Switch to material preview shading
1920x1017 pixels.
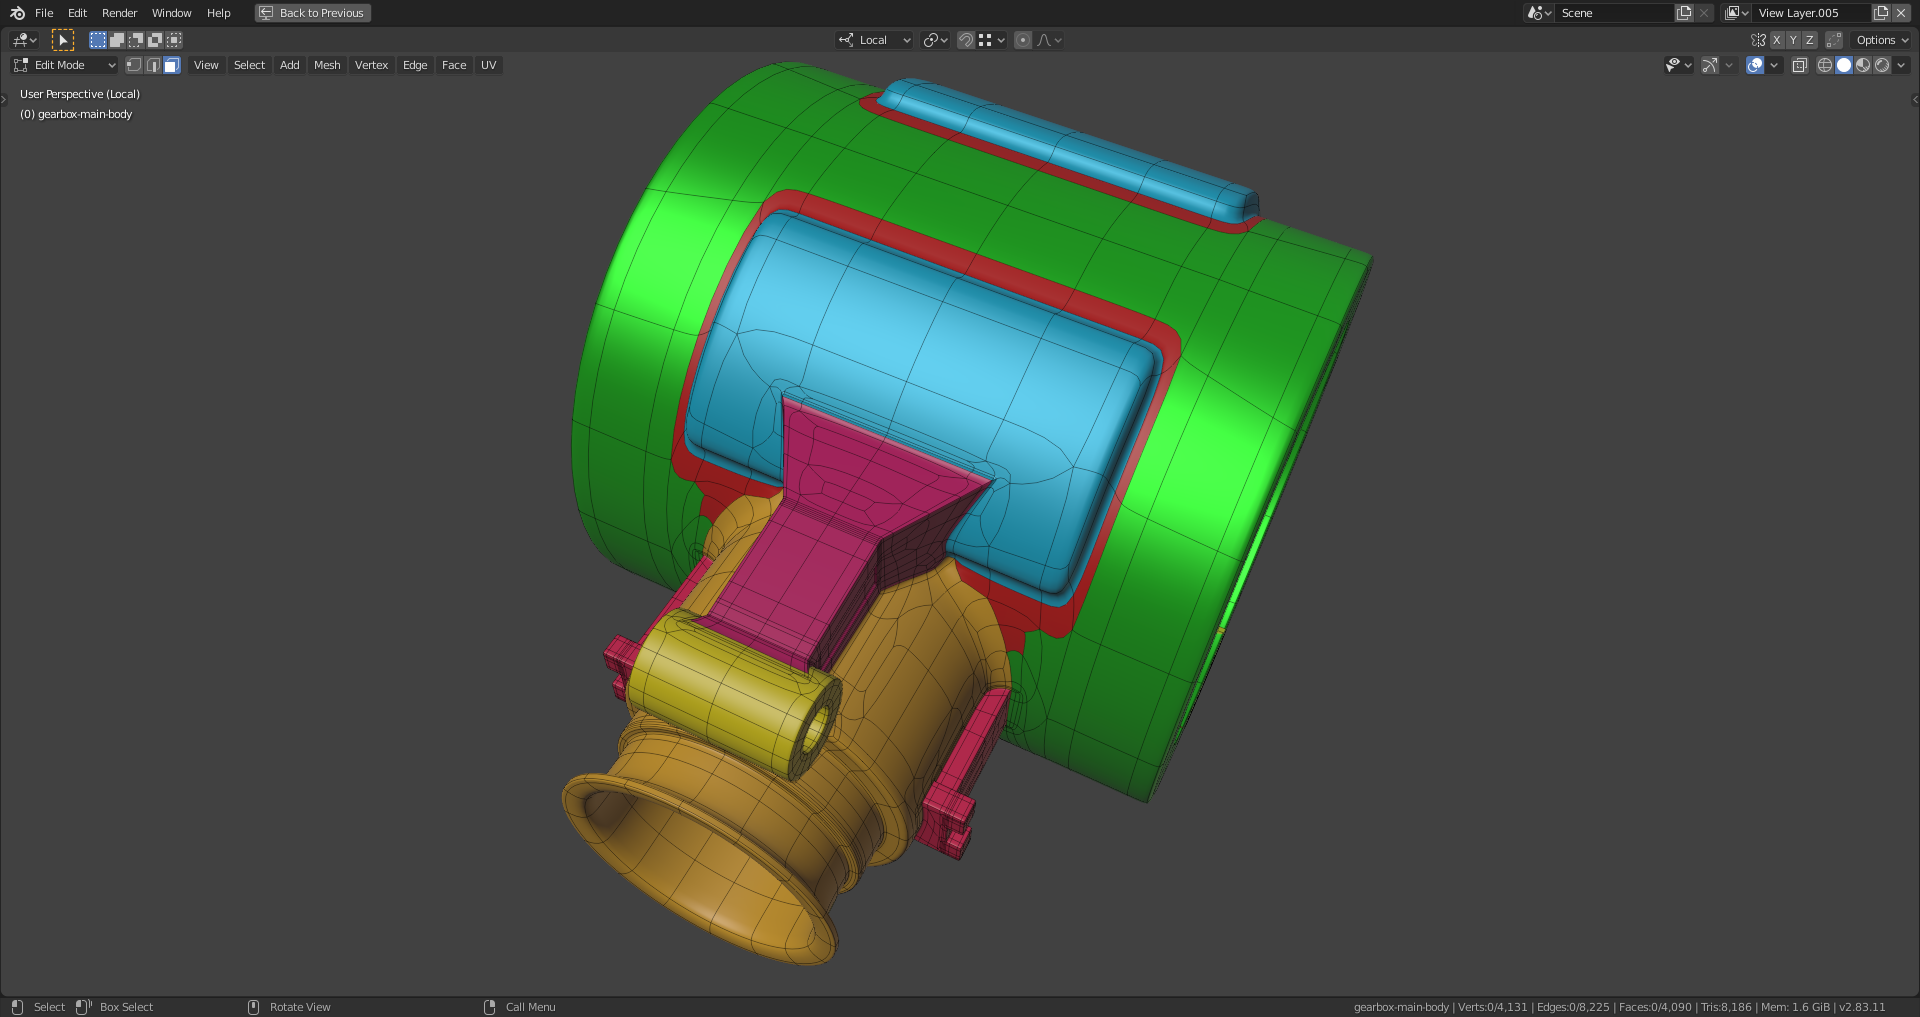(1863, 65)
